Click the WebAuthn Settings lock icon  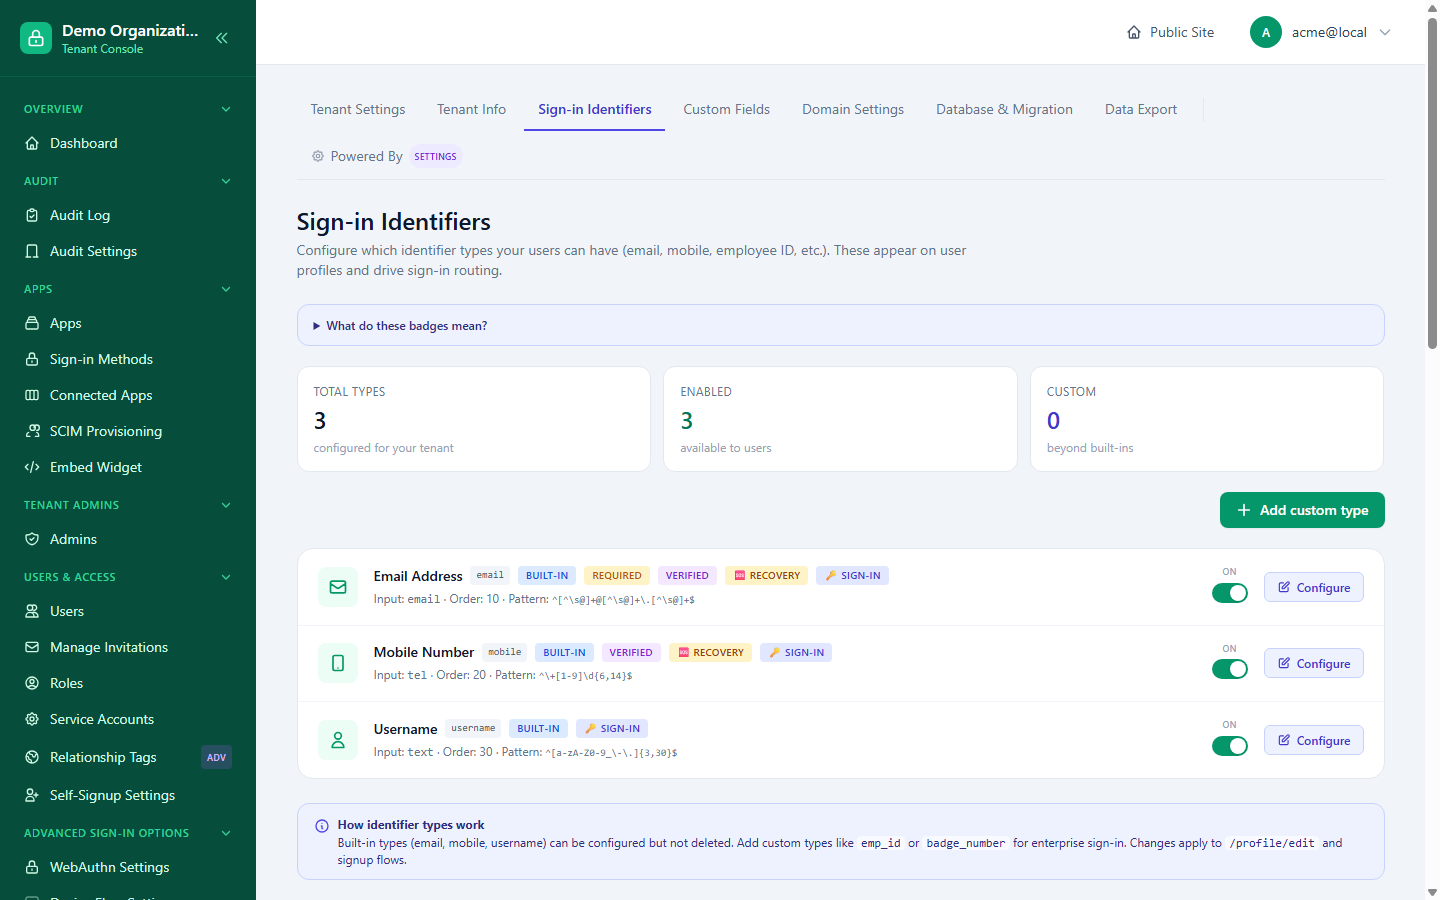click(x=32, y=867)
